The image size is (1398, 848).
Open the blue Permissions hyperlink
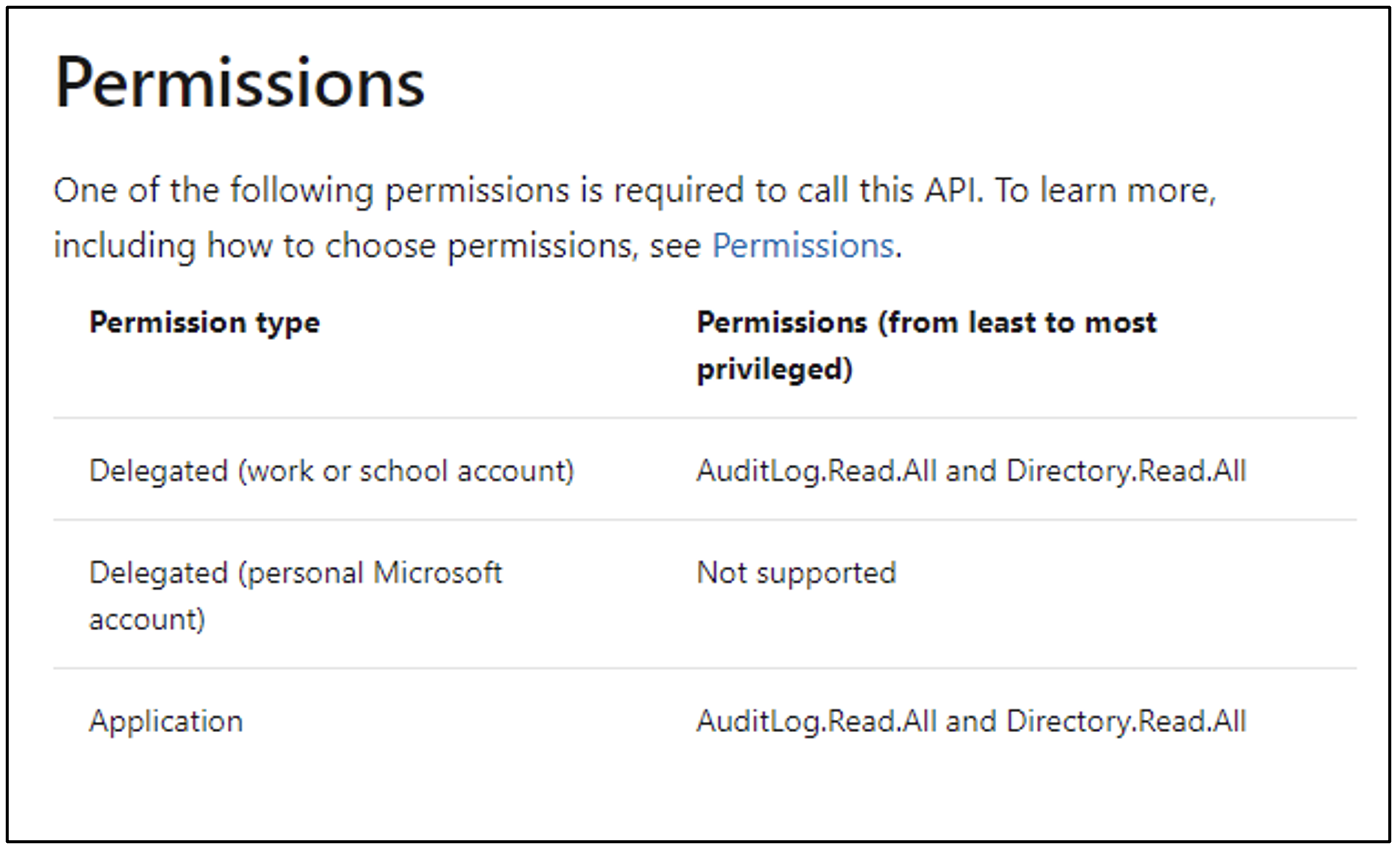coord(802,245)
